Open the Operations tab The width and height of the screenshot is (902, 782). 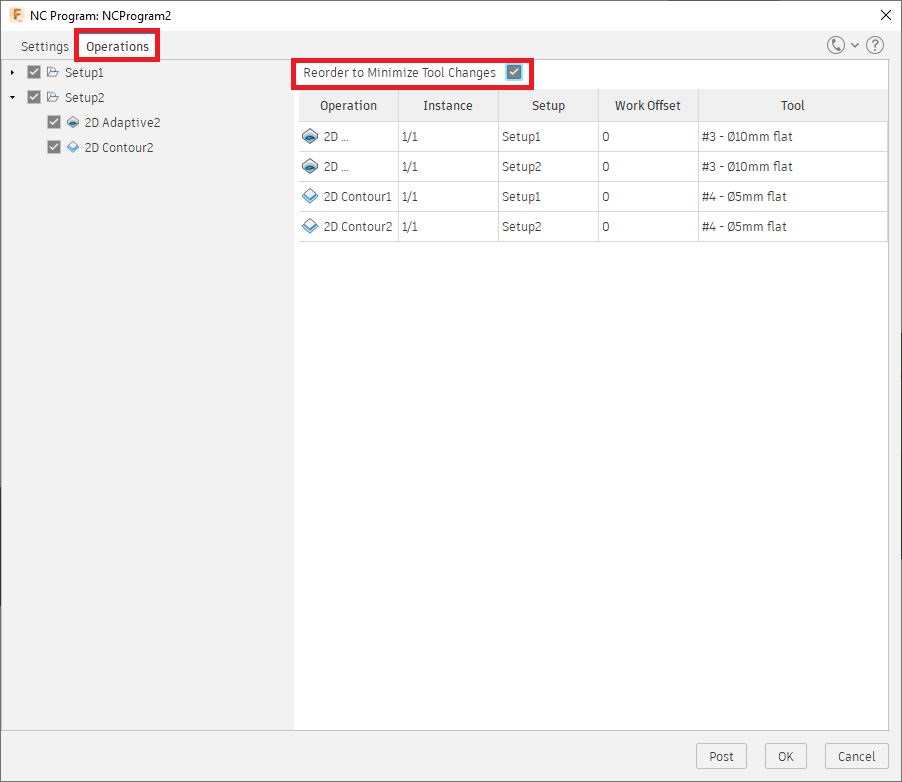(x=117, y=46)
